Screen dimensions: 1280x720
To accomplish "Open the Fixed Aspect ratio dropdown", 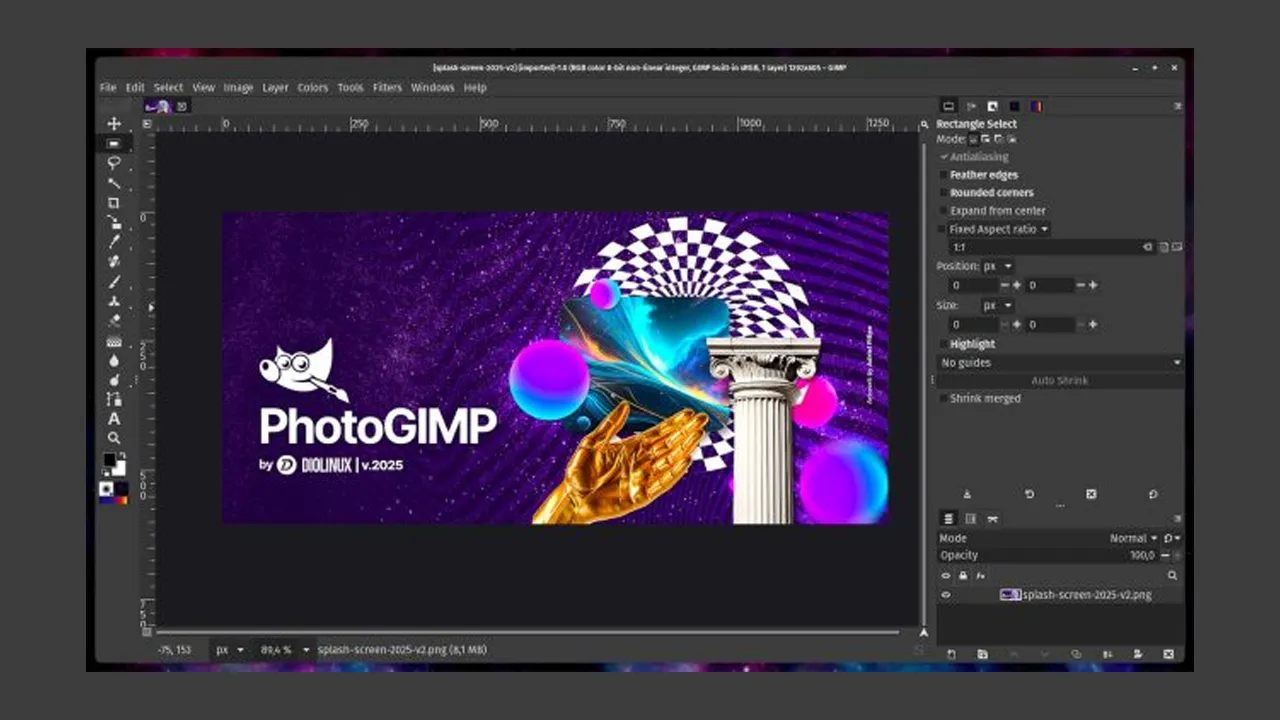I will coord(999,229).
